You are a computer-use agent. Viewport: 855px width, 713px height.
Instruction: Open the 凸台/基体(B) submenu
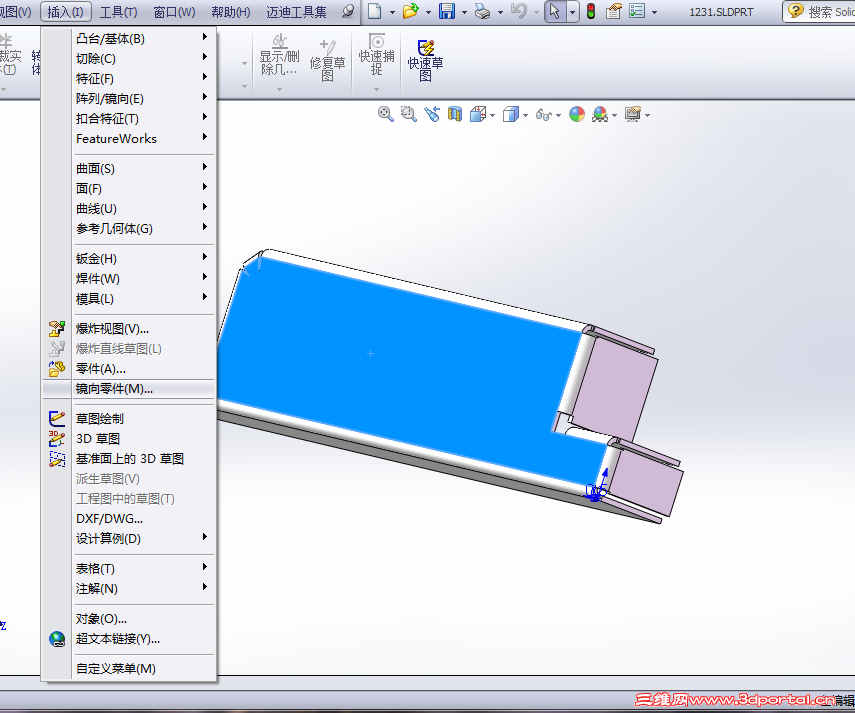(x=129, y=39)
